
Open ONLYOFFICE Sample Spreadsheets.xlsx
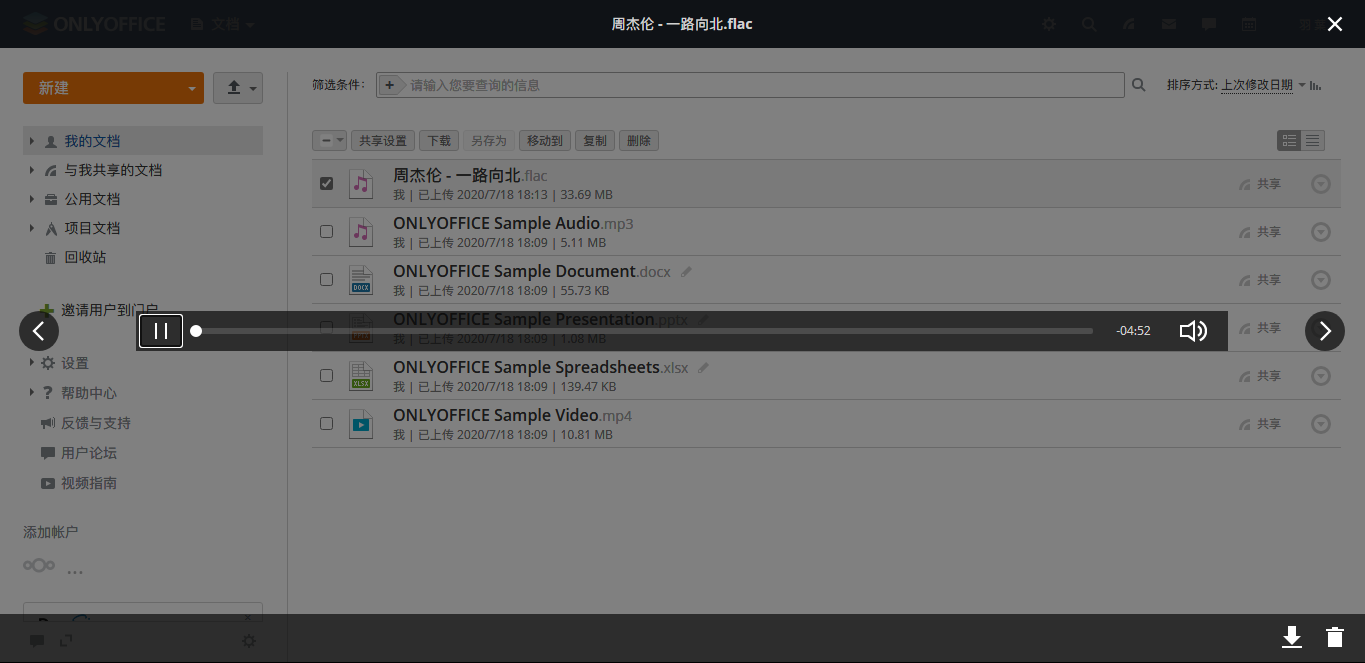point(541,367)
